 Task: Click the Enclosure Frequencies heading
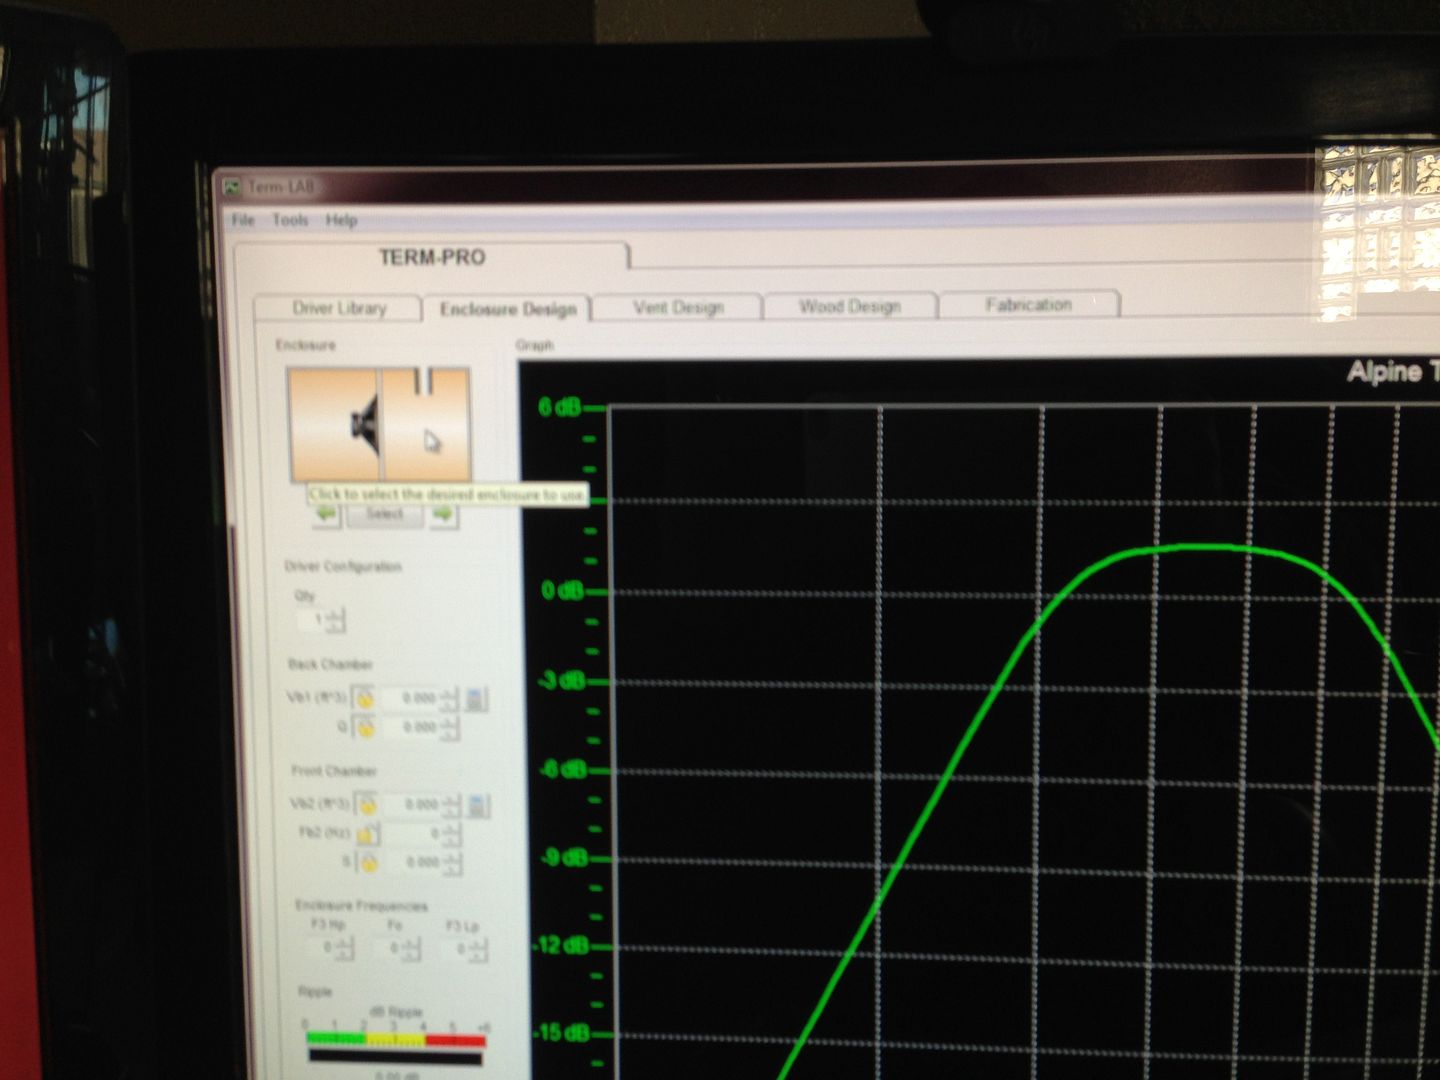361,906
